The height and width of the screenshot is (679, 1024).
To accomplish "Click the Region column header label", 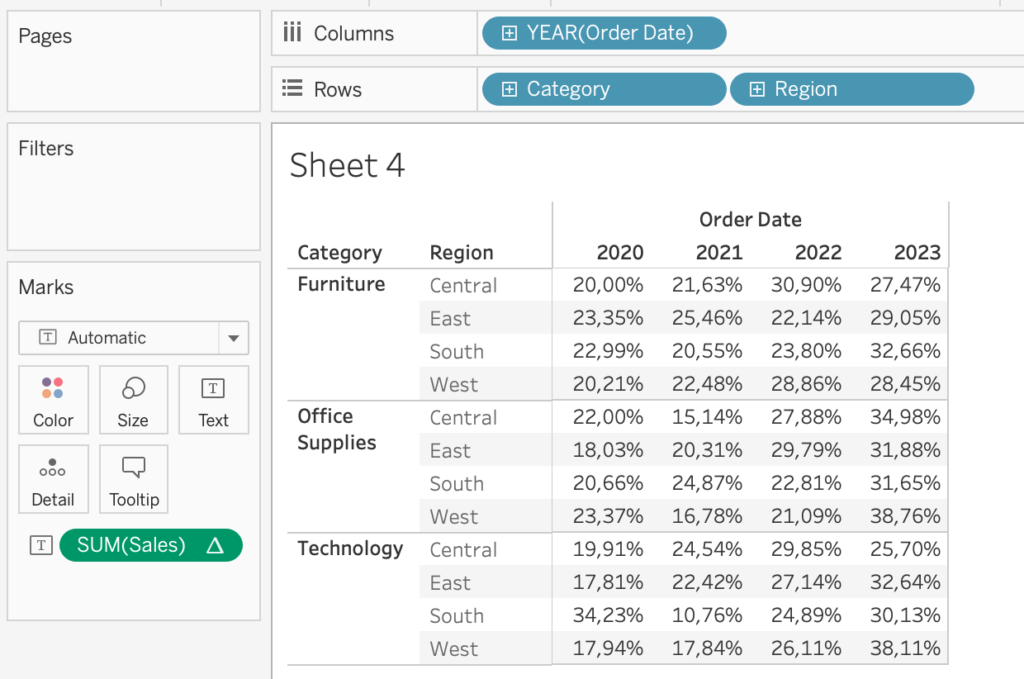I will [461, 253].
